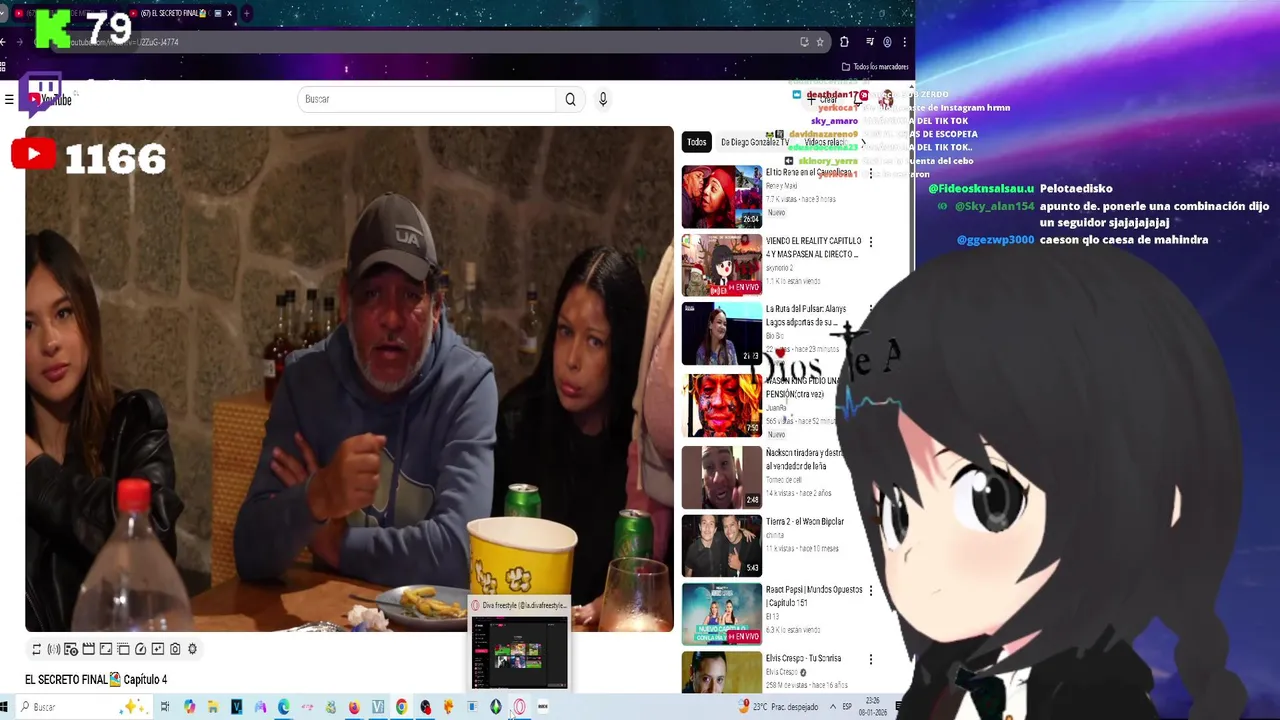Click the loop icon below the video
The width and height of the screenshot is (1280, 720).
click(37, 649)
